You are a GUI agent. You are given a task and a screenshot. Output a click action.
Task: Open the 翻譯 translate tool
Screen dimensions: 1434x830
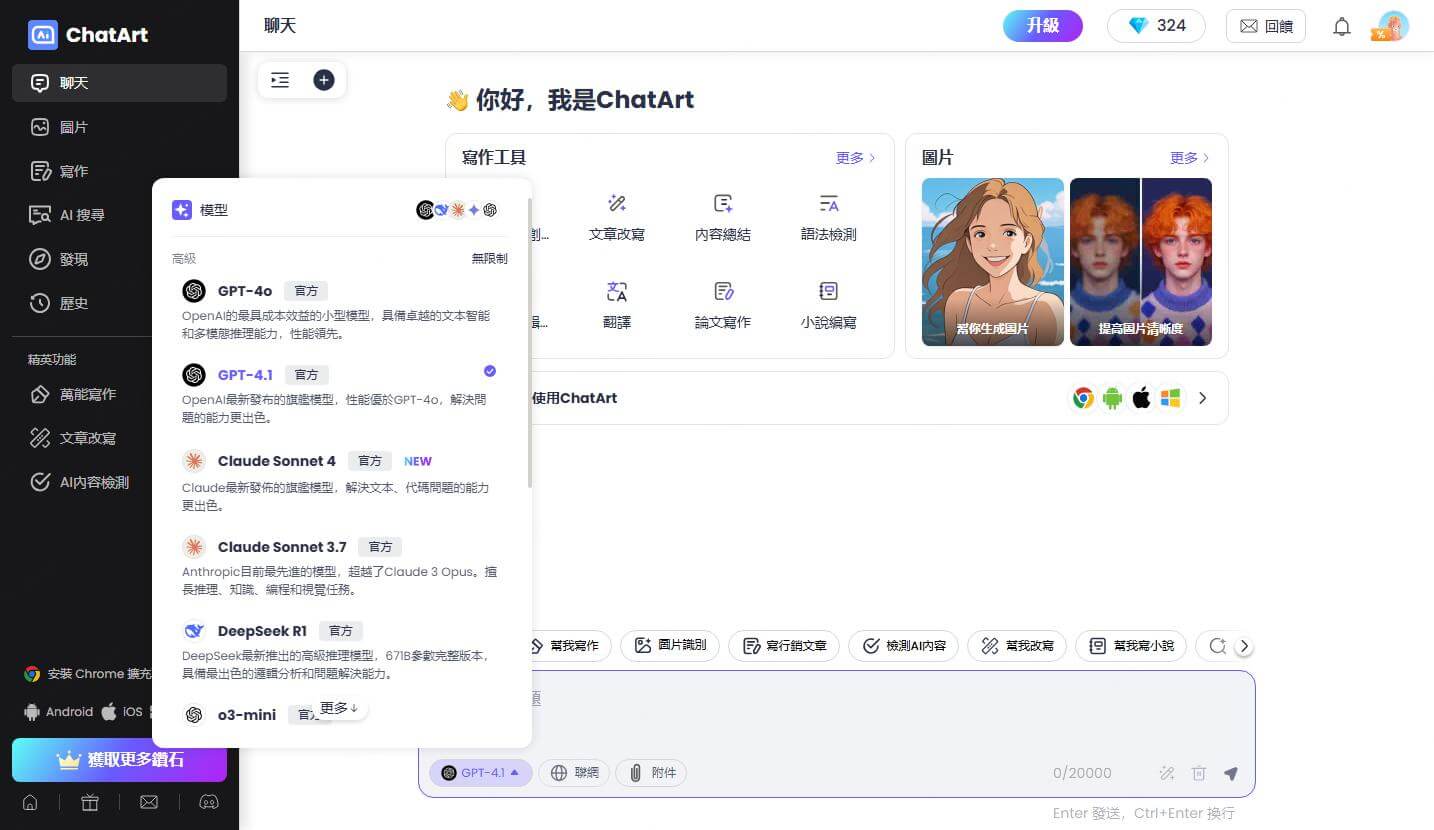(617, 305)
